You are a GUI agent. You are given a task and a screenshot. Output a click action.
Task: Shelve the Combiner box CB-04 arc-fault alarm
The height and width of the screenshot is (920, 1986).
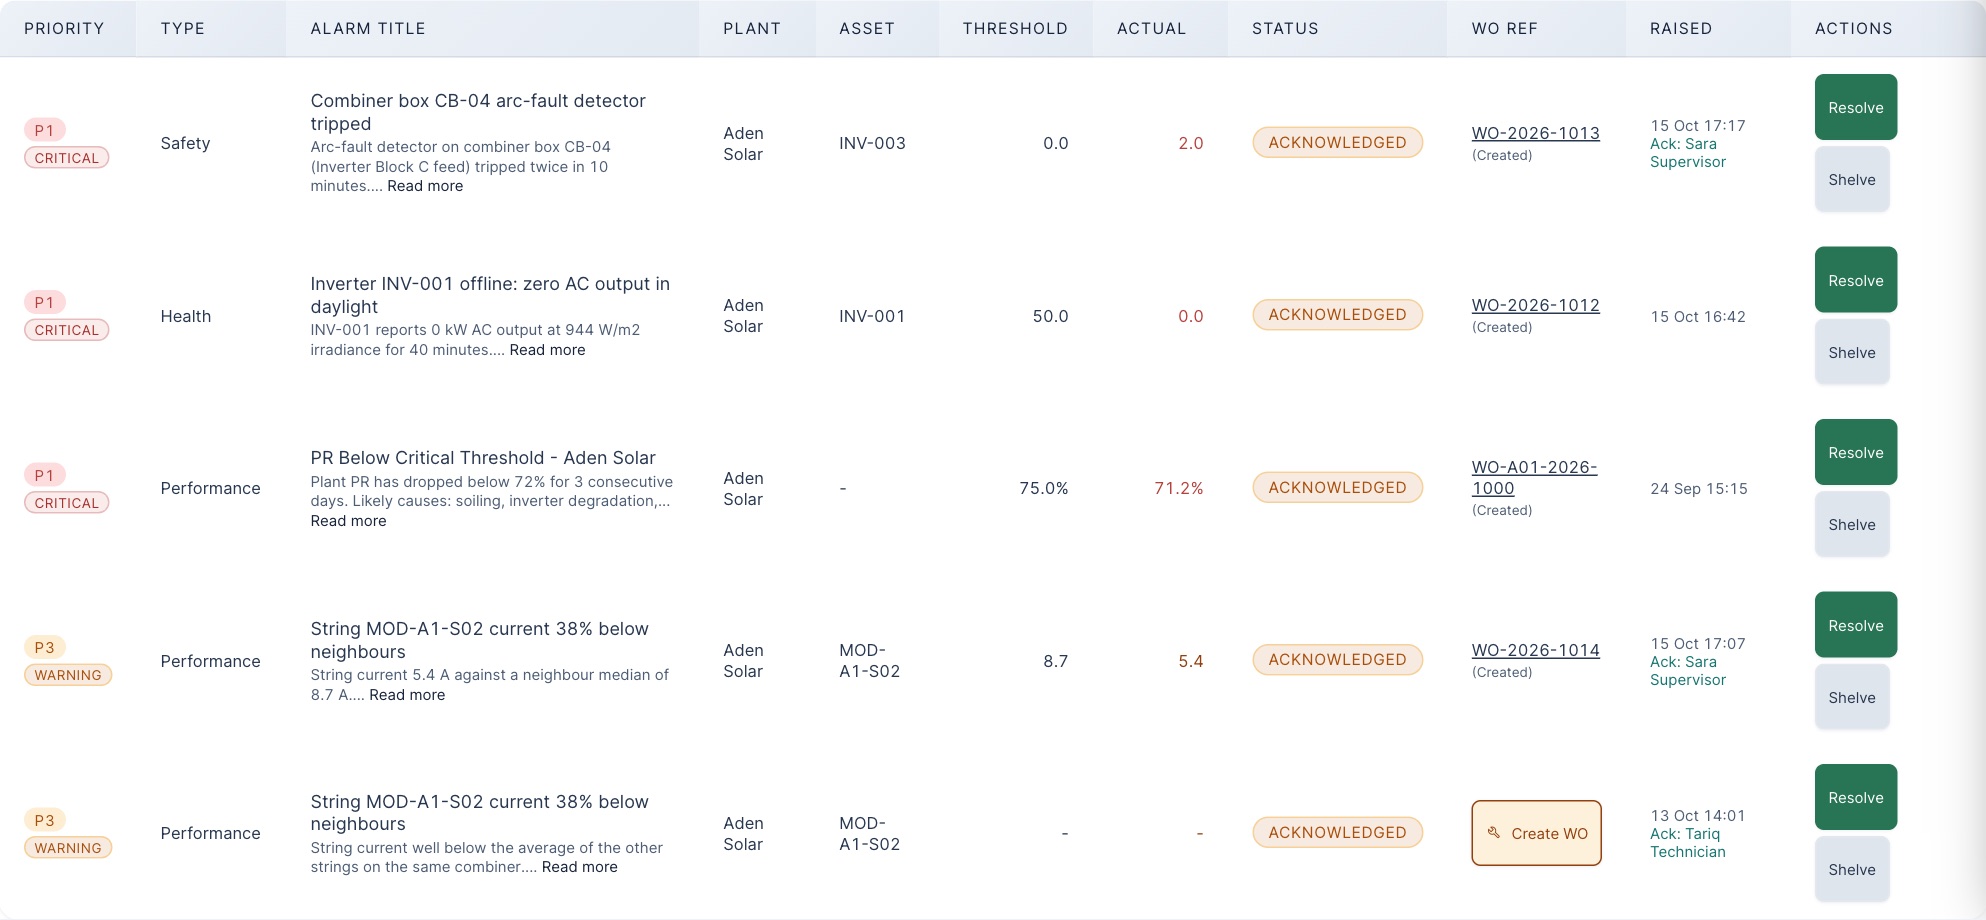(1851, 179)
